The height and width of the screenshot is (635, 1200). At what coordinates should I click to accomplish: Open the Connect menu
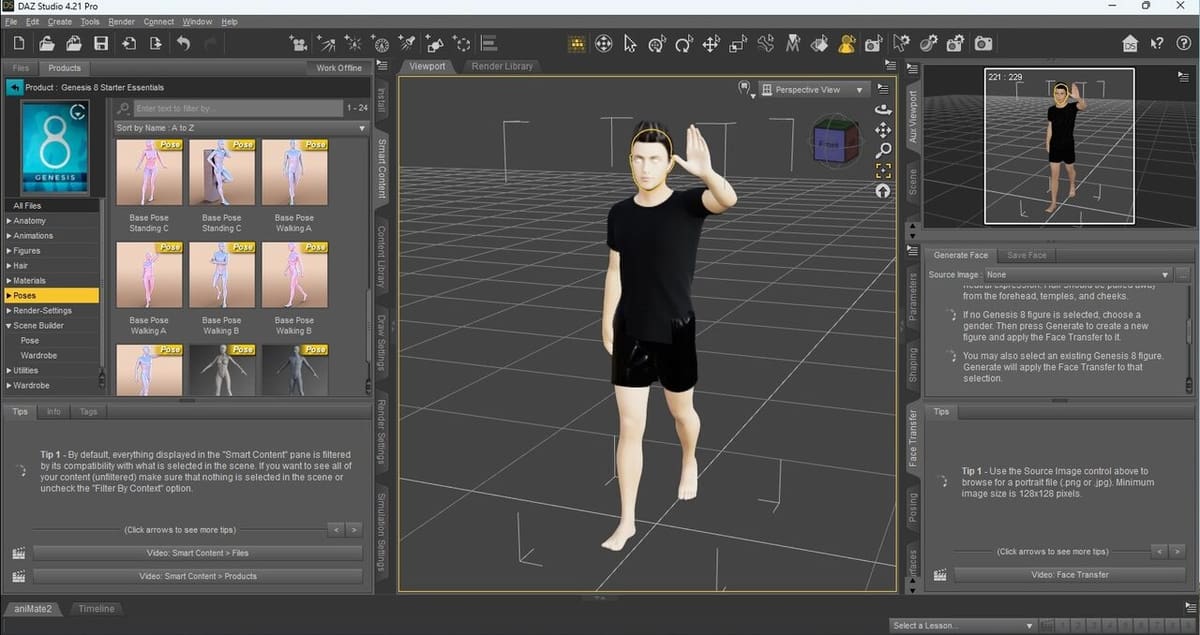coord(158,21)
